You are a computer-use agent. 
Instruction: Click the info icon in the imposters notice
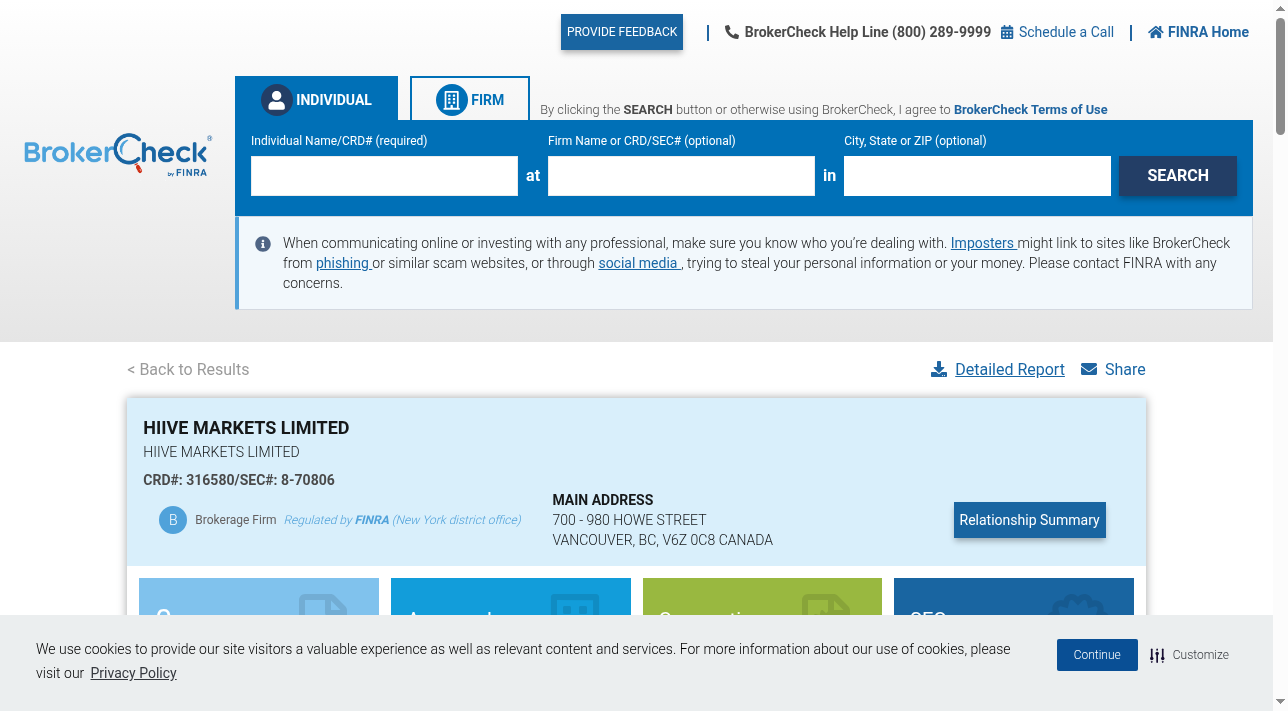point(263,244)
